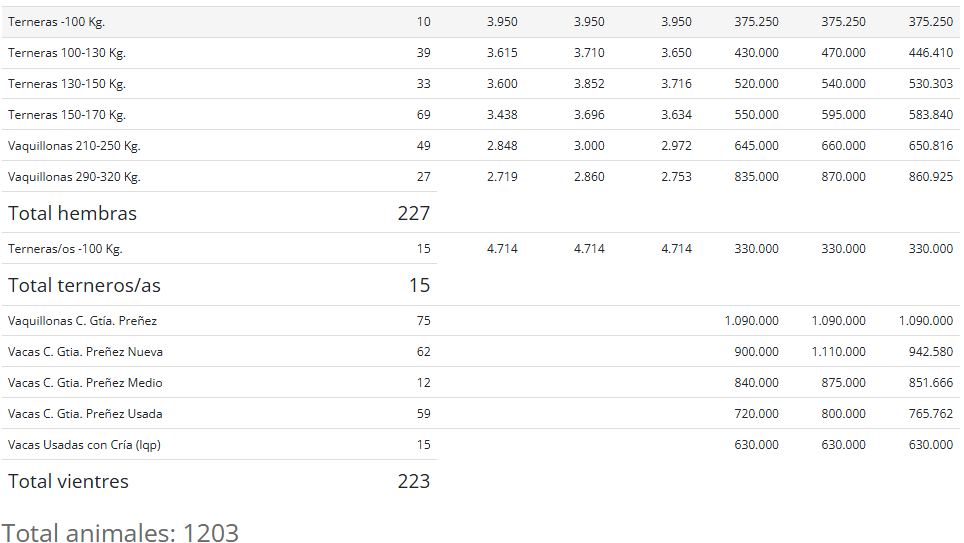Image resolution: width=964 pixels, height=543 pixels.
Task: Click the 227 total hembras count
Action: click(x=414, y=213)
